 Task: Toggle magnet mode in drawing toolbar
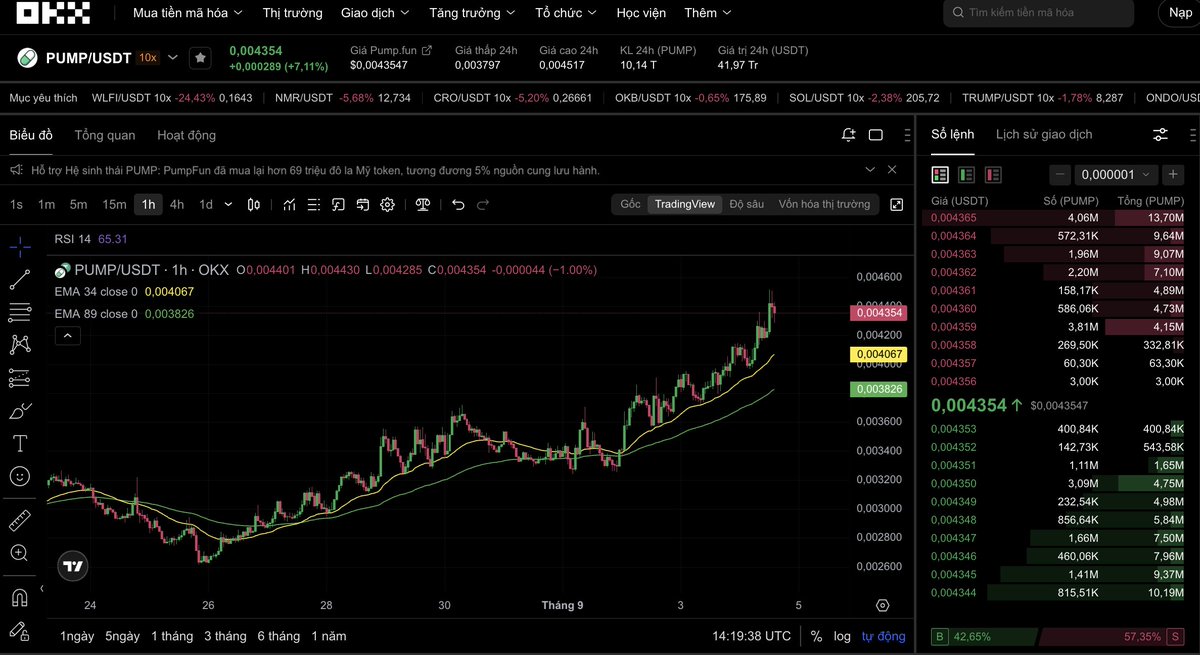[x=19, y=598]
